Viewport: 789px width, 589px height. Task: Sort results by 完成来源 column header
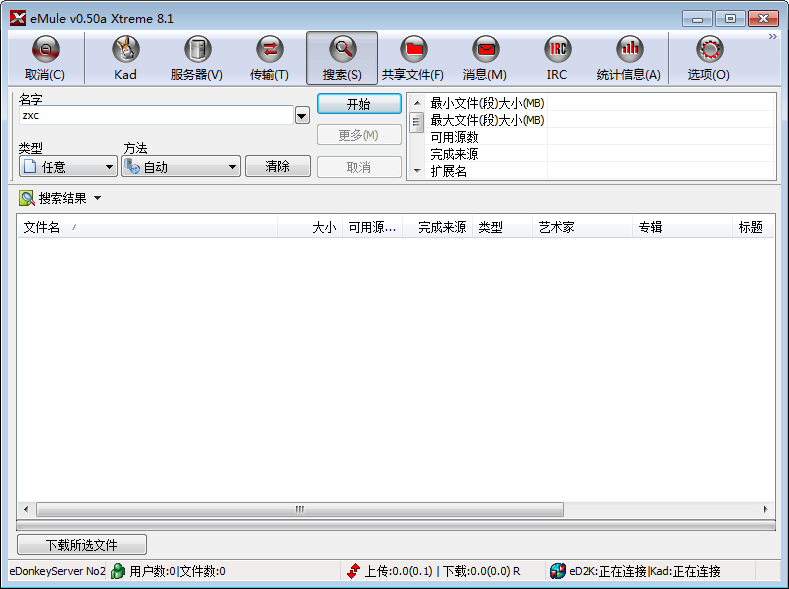pyautogui.click(x=437, y=227)
